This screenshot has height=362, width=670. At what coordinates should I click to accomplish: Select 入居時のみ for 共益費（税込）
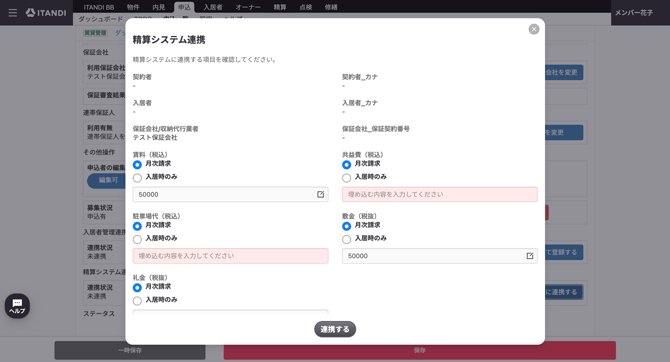click(x=347, y=178)
